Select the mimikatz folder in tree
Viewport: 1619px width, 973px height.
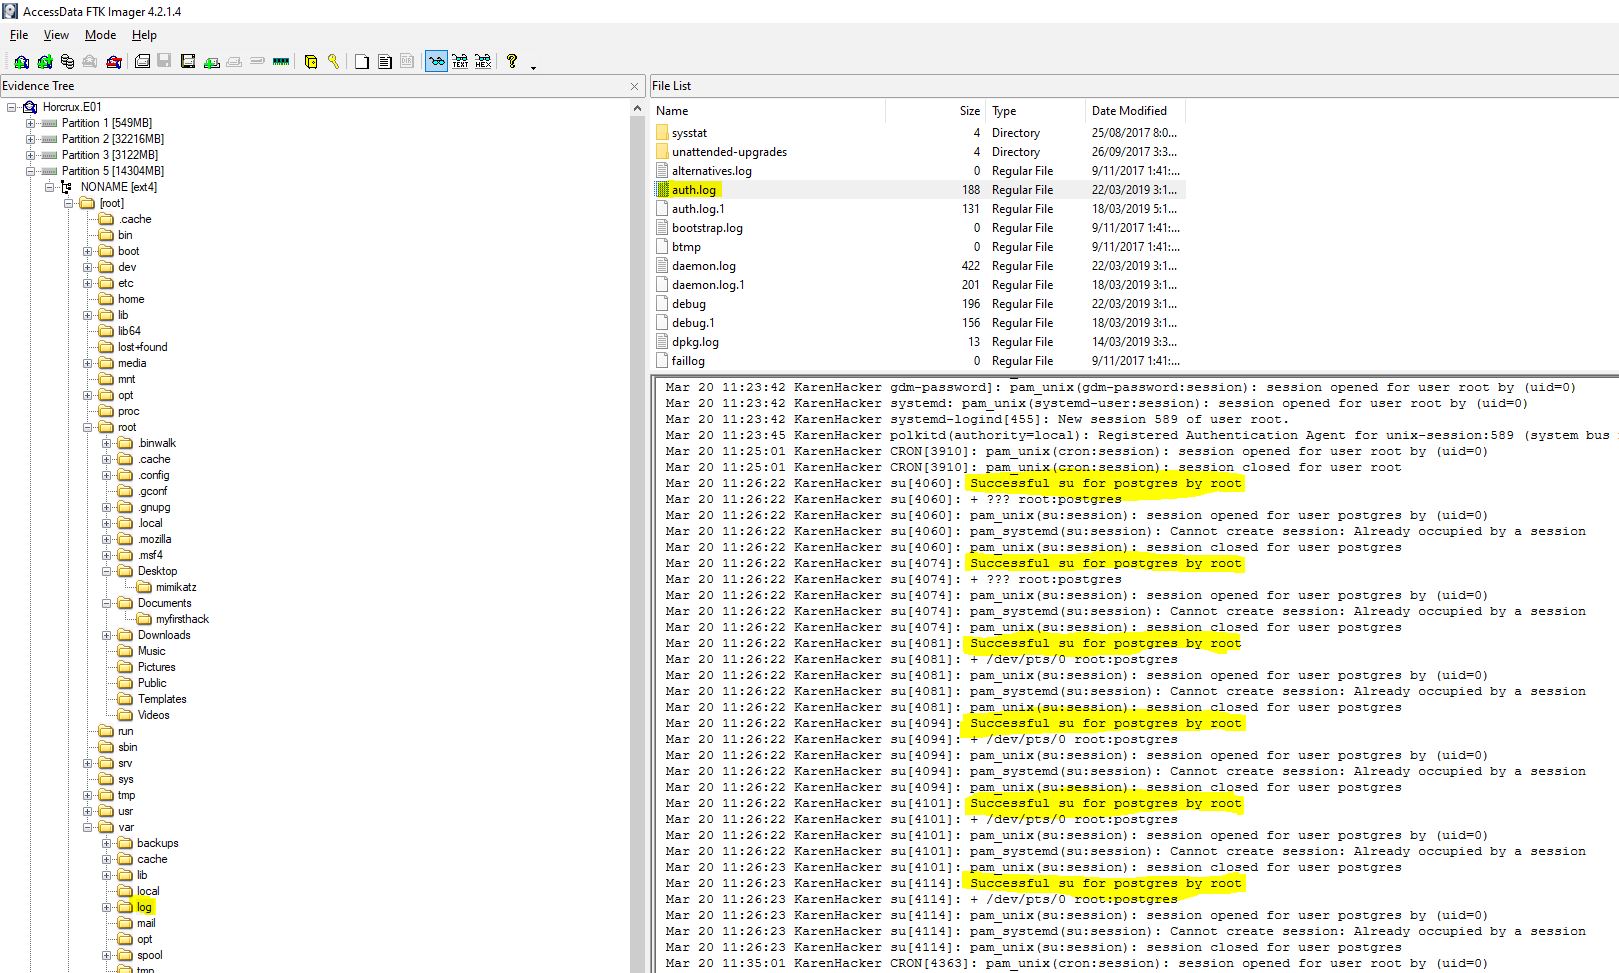[176, 587]
